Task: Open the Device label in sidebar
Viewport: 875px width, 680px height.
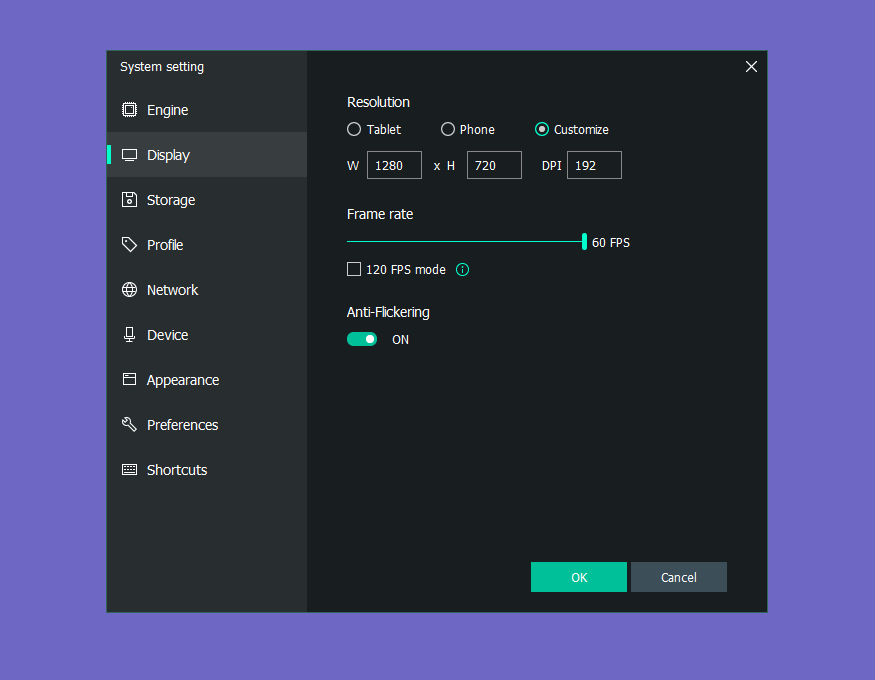Action: pos(167,335)
